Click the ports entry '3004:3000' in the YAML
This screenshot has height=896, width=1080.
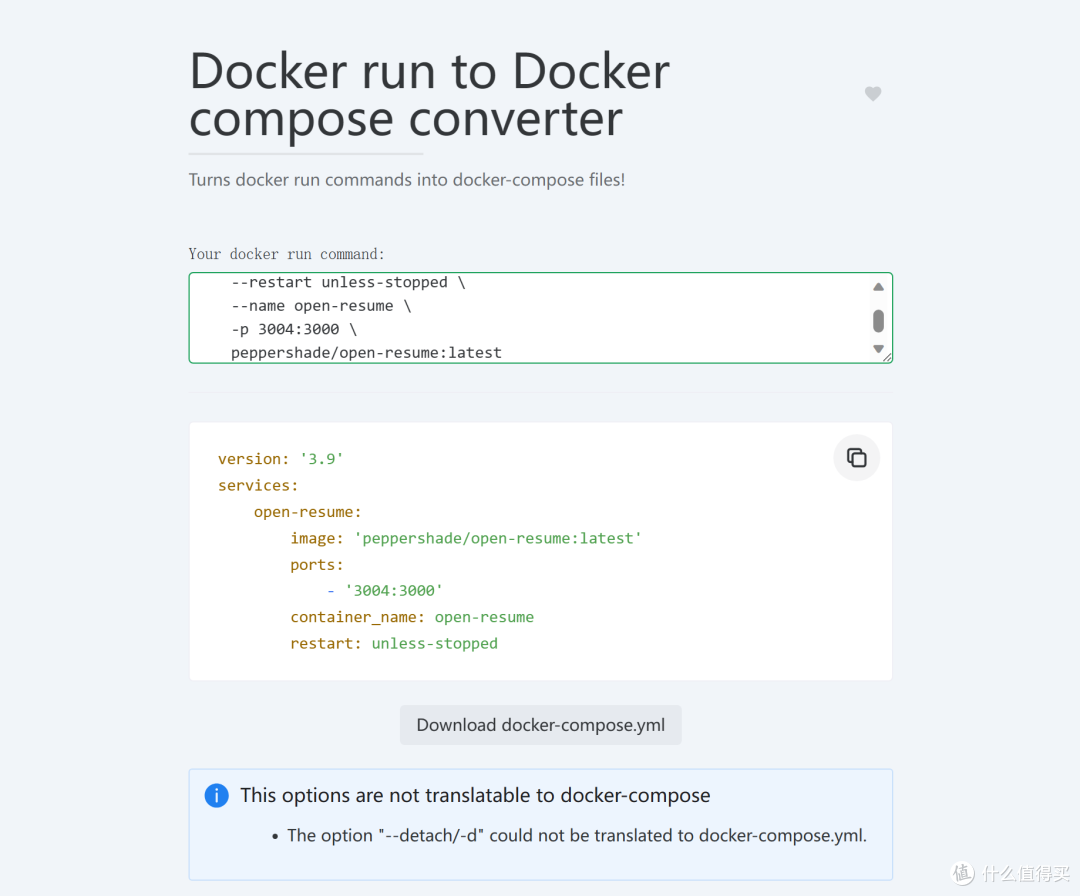[x=393, y=590]
